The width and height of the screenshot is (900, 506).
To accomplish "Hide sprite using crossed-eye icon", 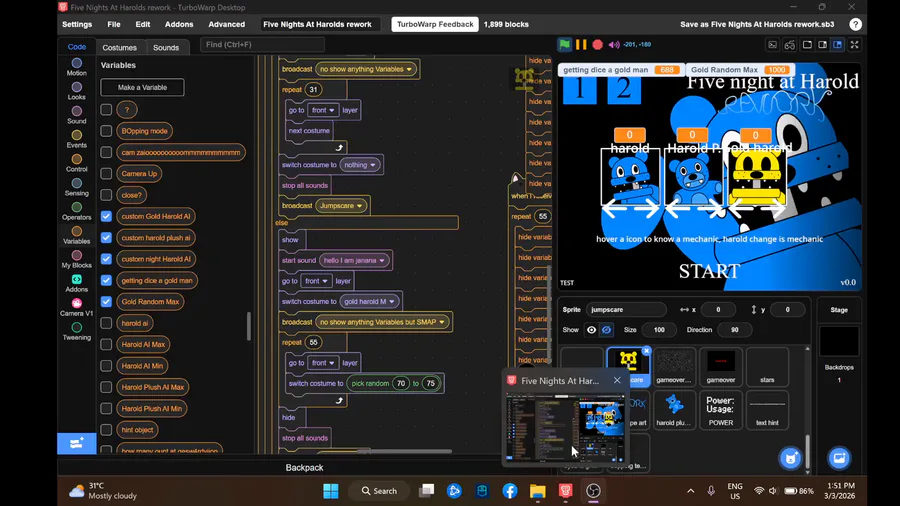I will (x=606, y=330).
